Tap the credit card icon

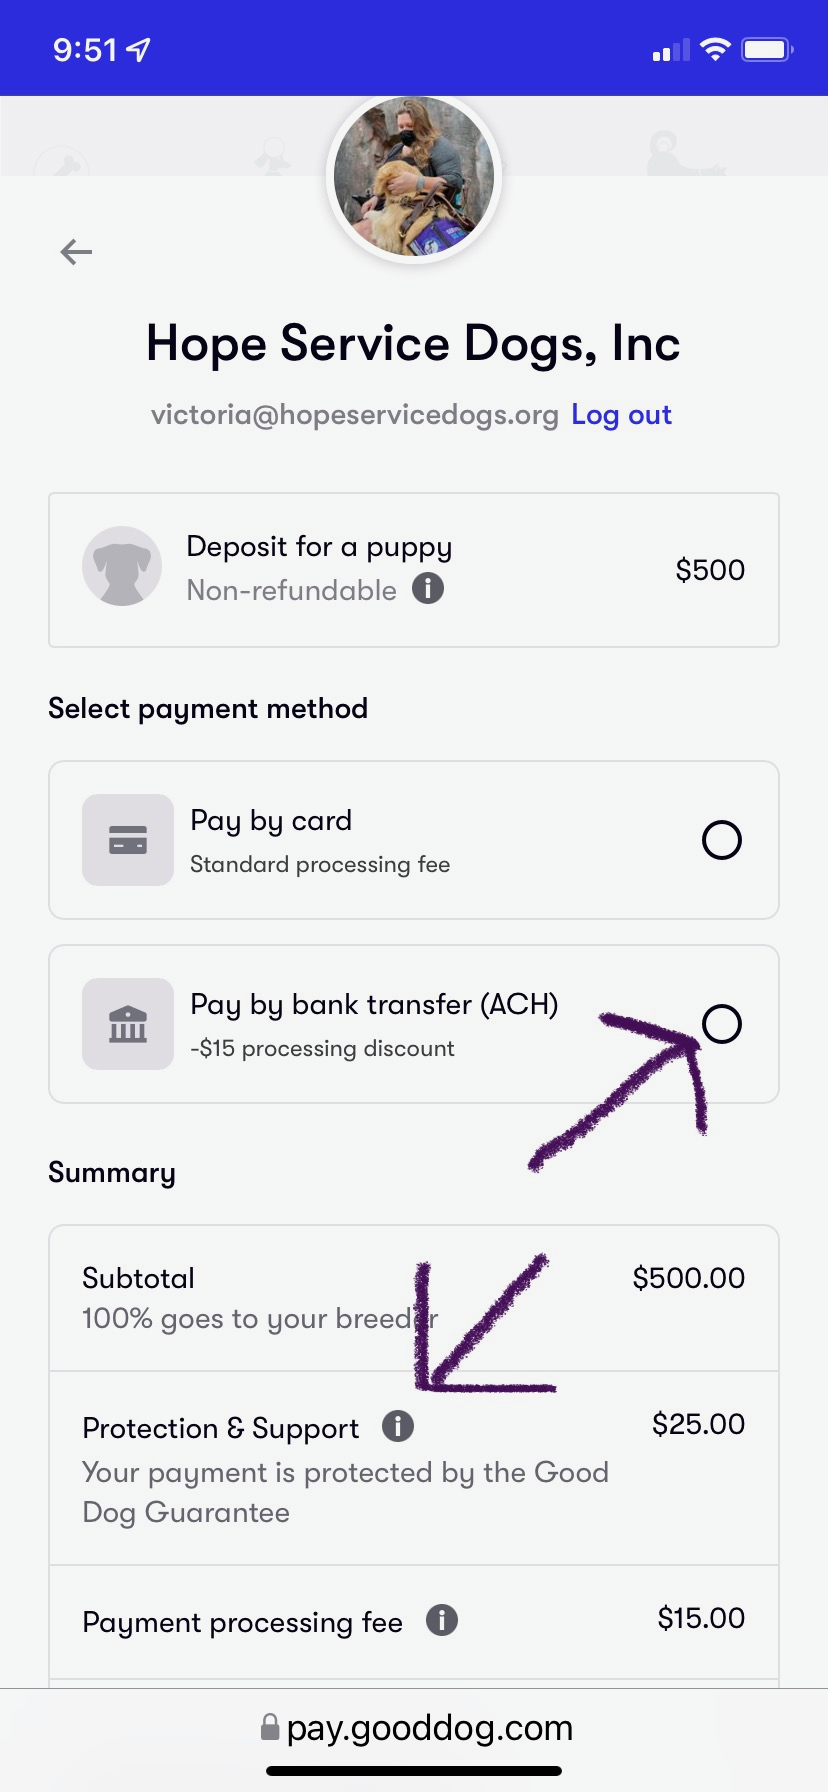[x=128, y=840]
